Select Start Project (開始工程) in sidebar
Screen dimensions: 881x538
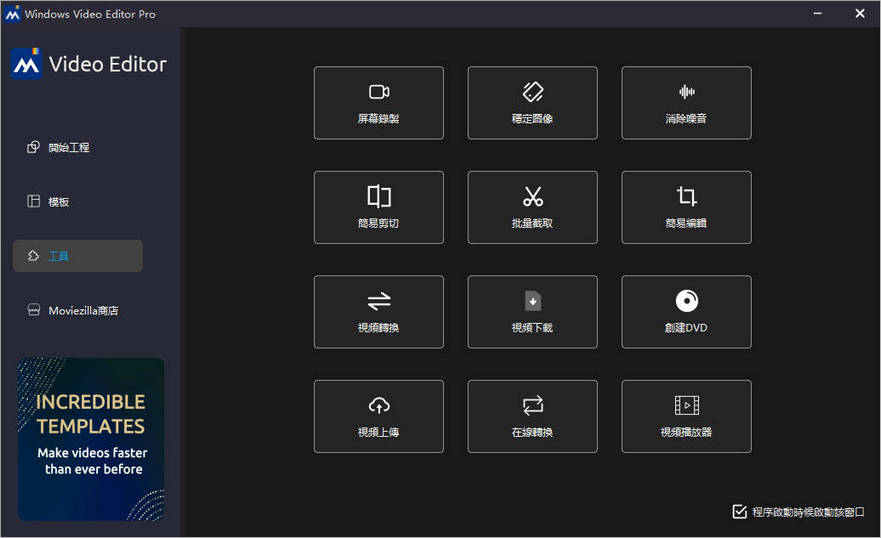tap(78, 147)
